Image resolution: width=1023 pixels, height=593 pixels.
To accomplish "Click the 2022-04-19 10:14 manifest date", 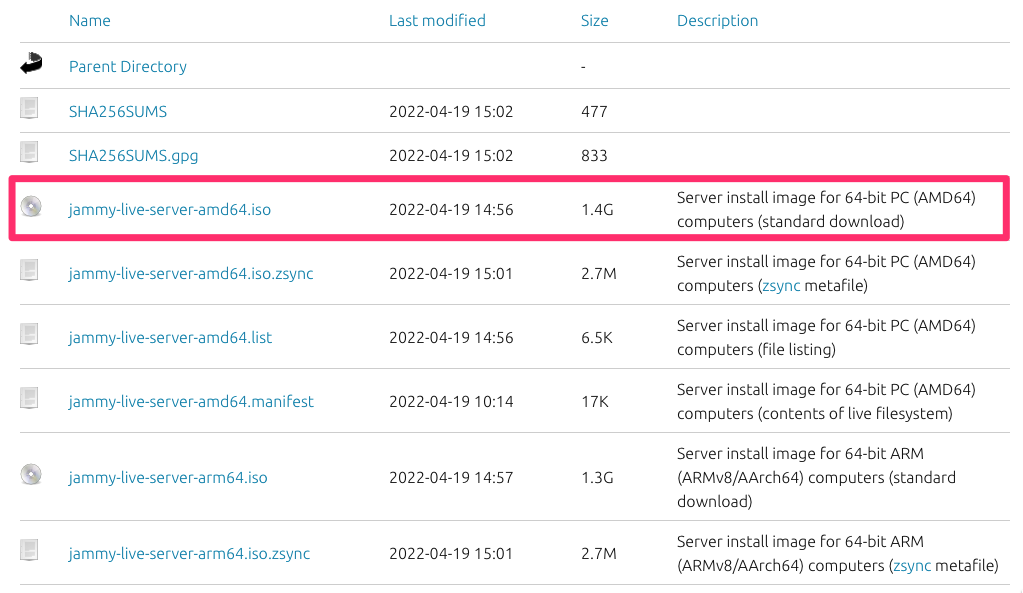I will 451,402.
